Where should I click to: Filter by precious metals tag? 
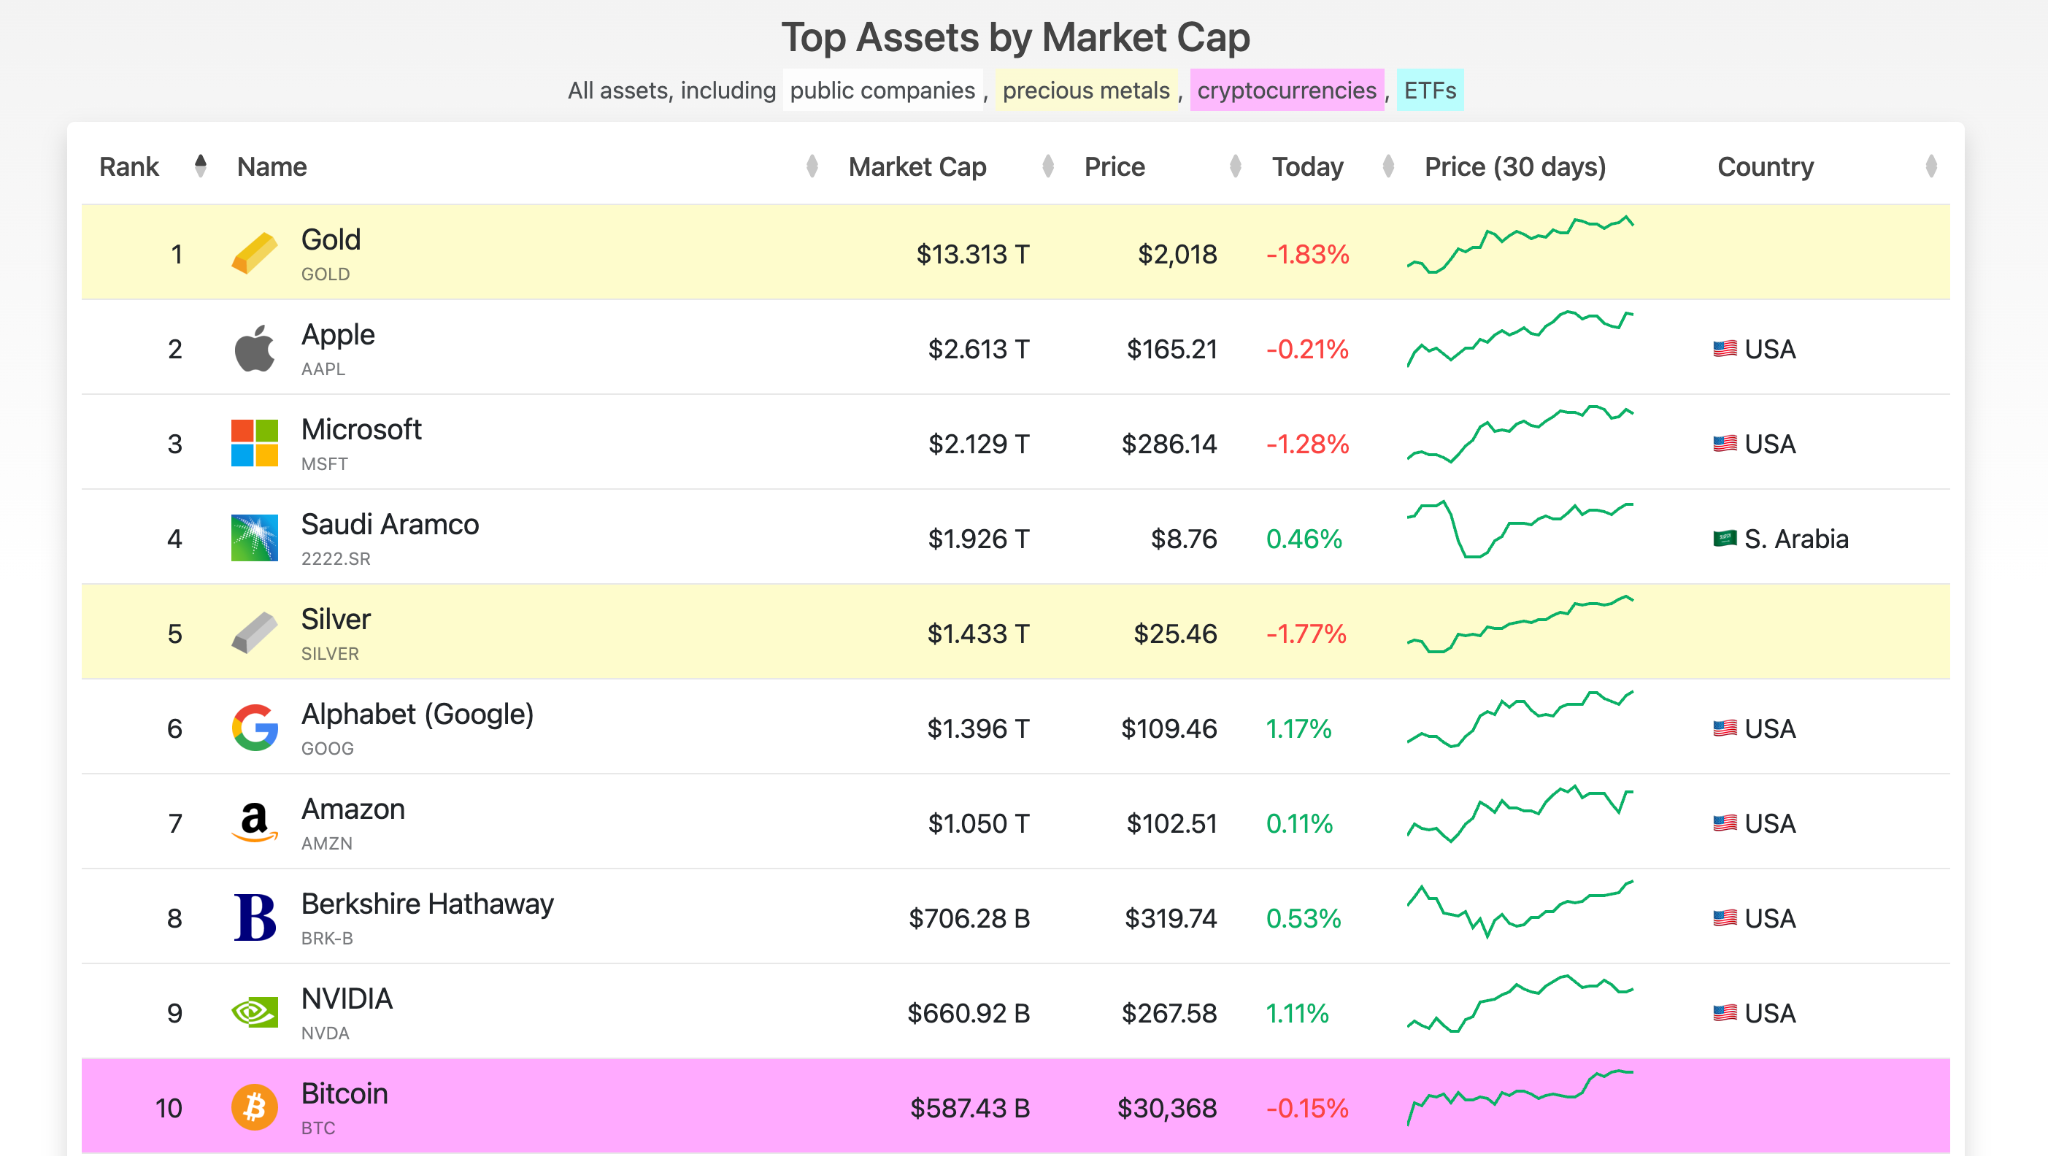pyautogui.click(x=1085, y=91)
